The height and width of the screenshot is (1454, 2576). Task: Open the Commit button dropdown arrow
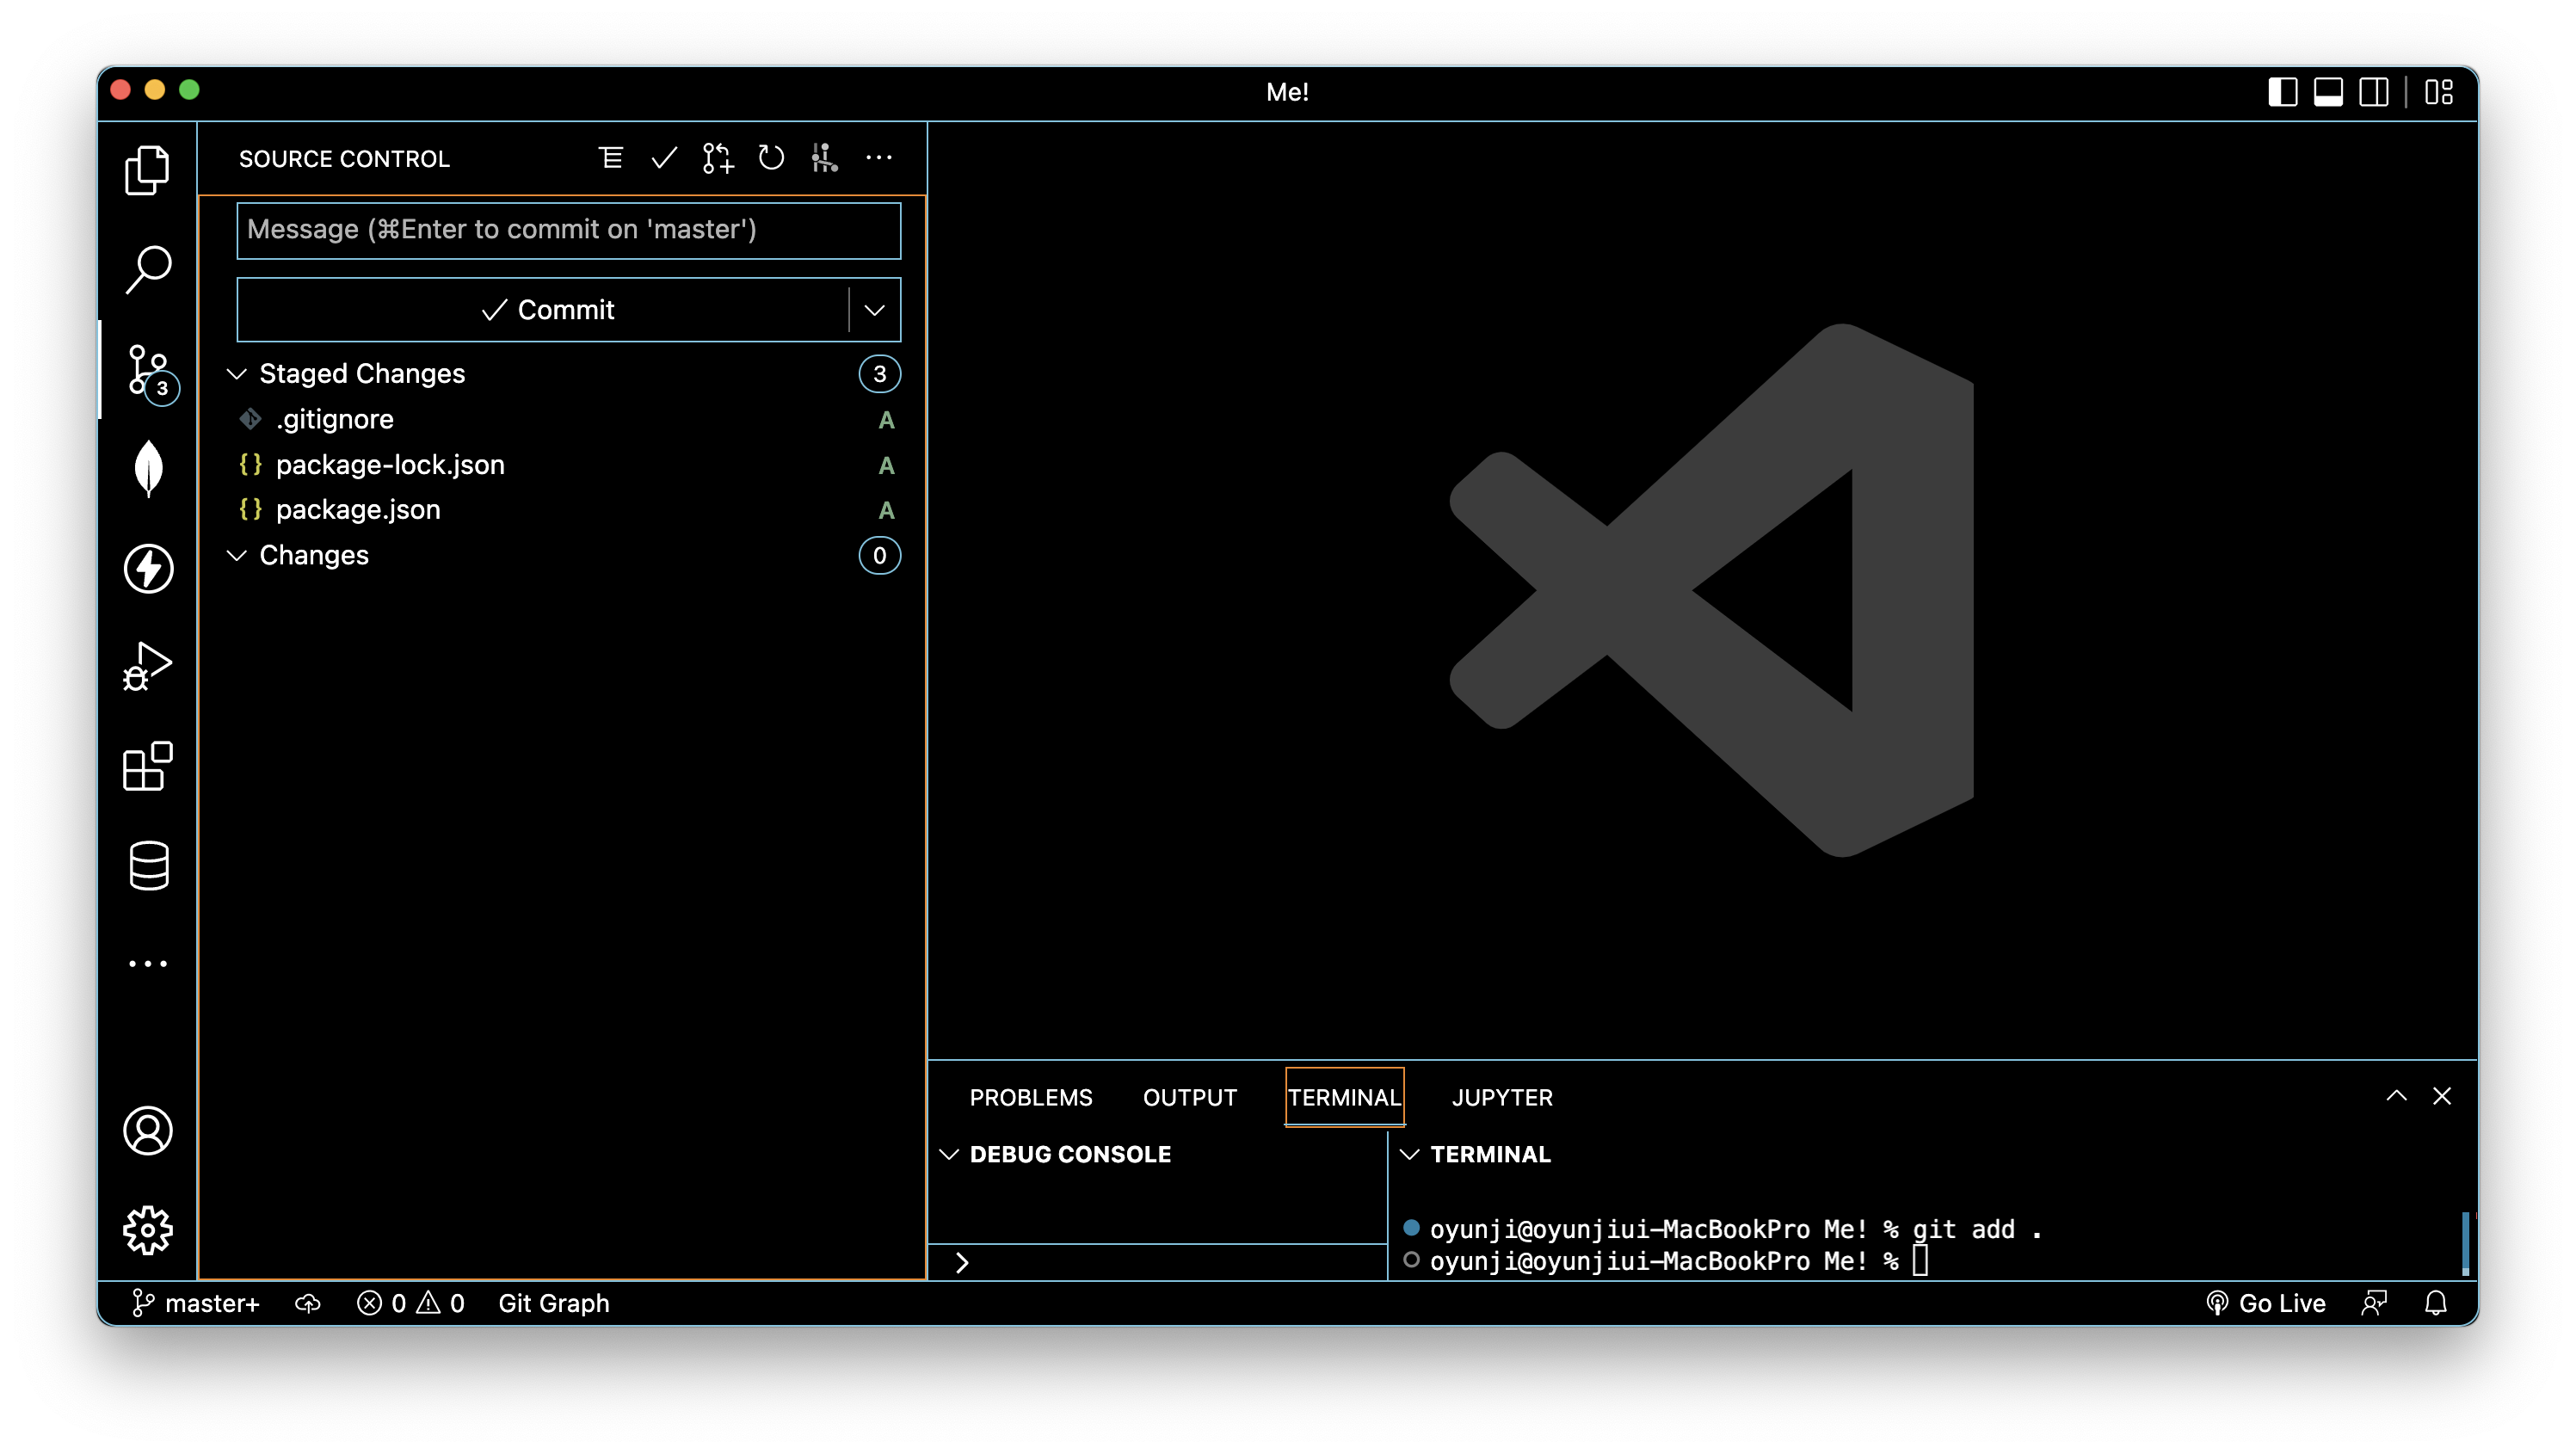tap(874, 310)
